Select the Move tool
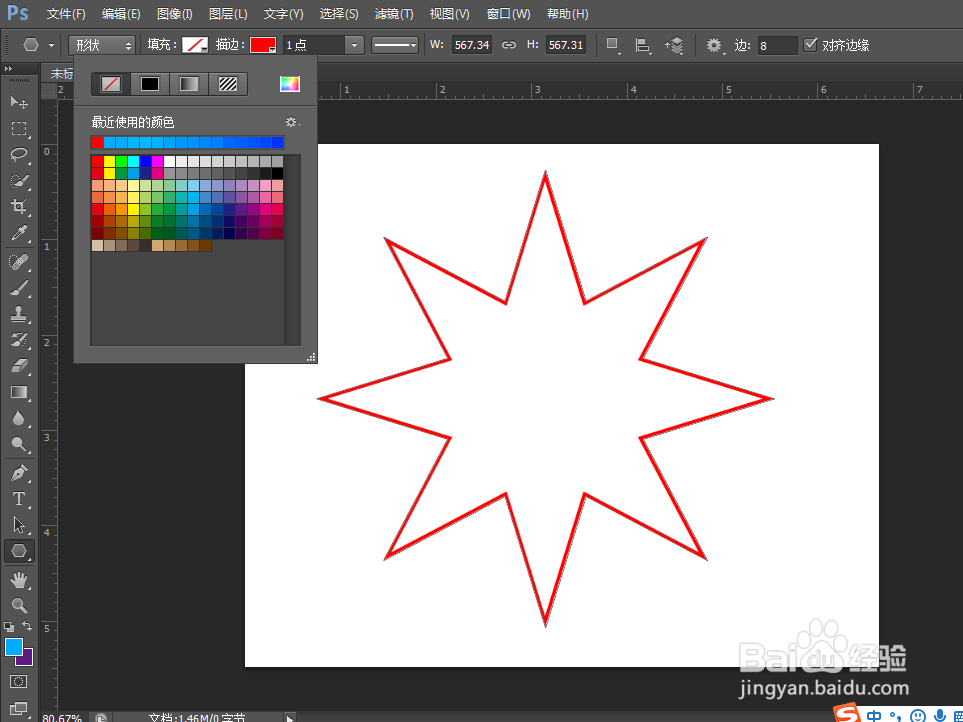 pyautogui.click(x=19, y=102)
